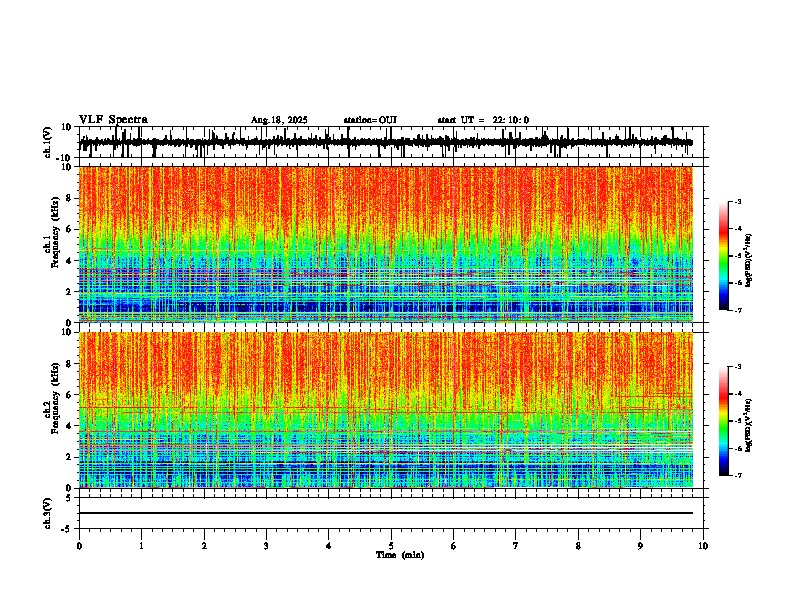
Task: Click the "-3" label on ch.1 color bar
Action: (738, 202)
